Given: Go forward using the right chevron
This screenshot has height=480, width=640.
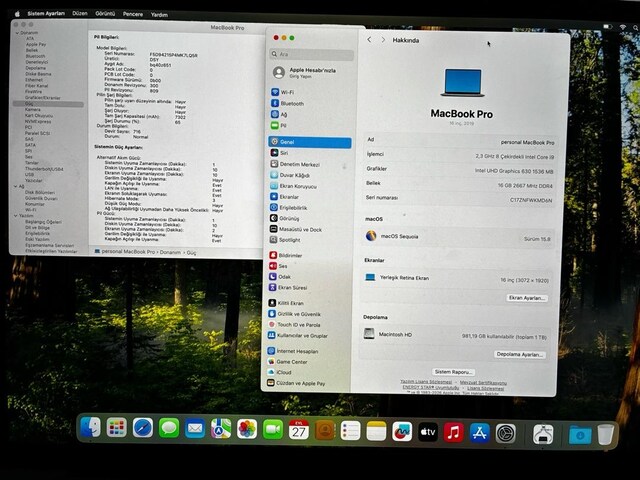Looking at the screenshot, I should click(383, 40).
